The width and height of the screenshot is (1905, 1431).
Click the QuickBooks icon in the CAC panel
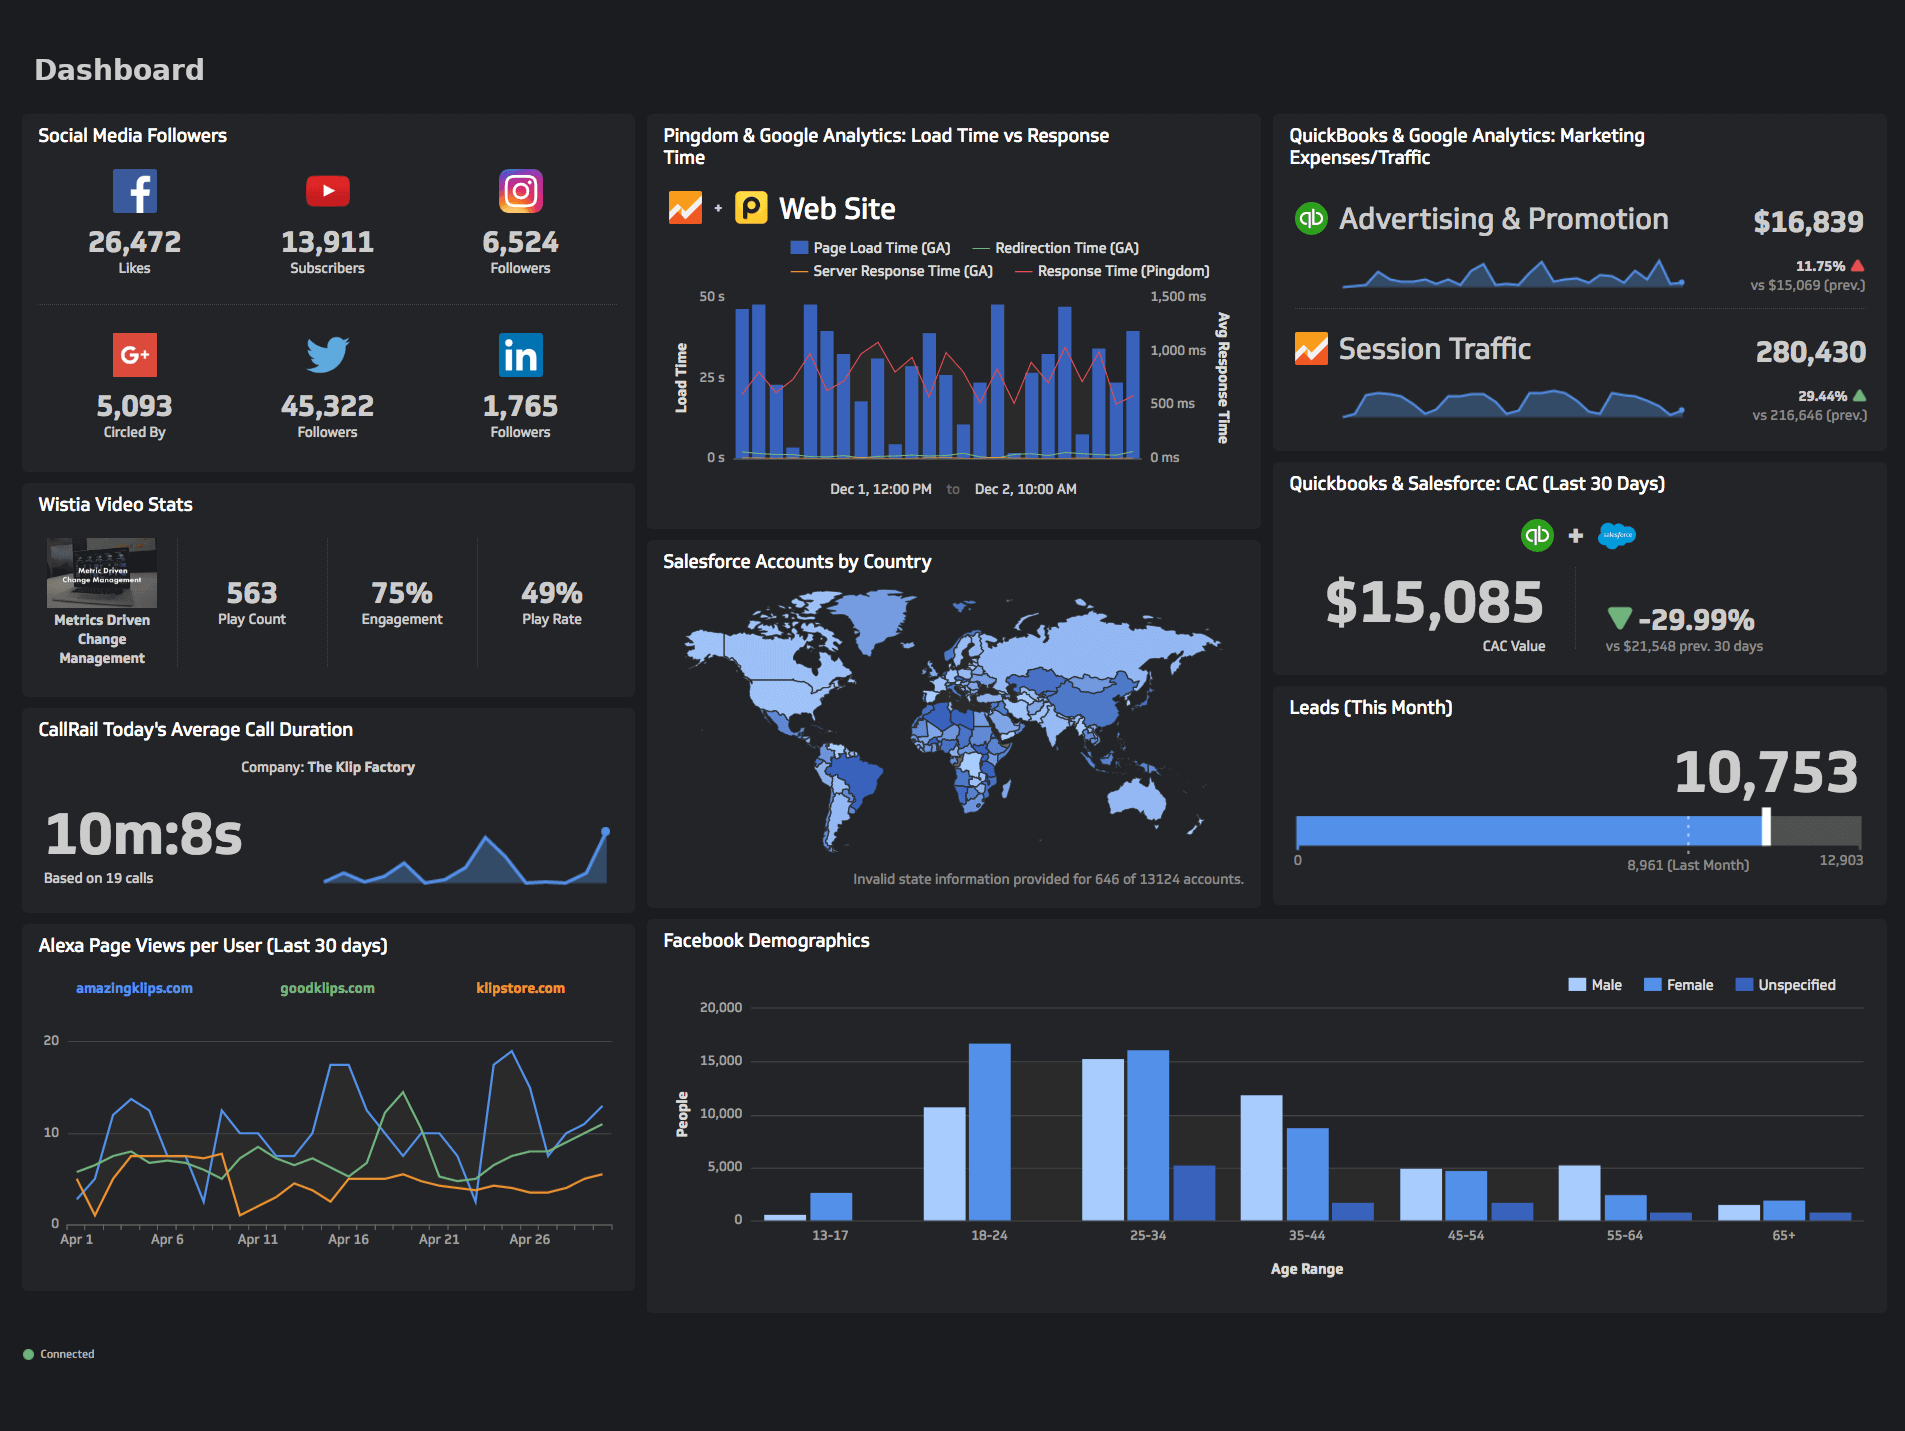click(1537, 535)
